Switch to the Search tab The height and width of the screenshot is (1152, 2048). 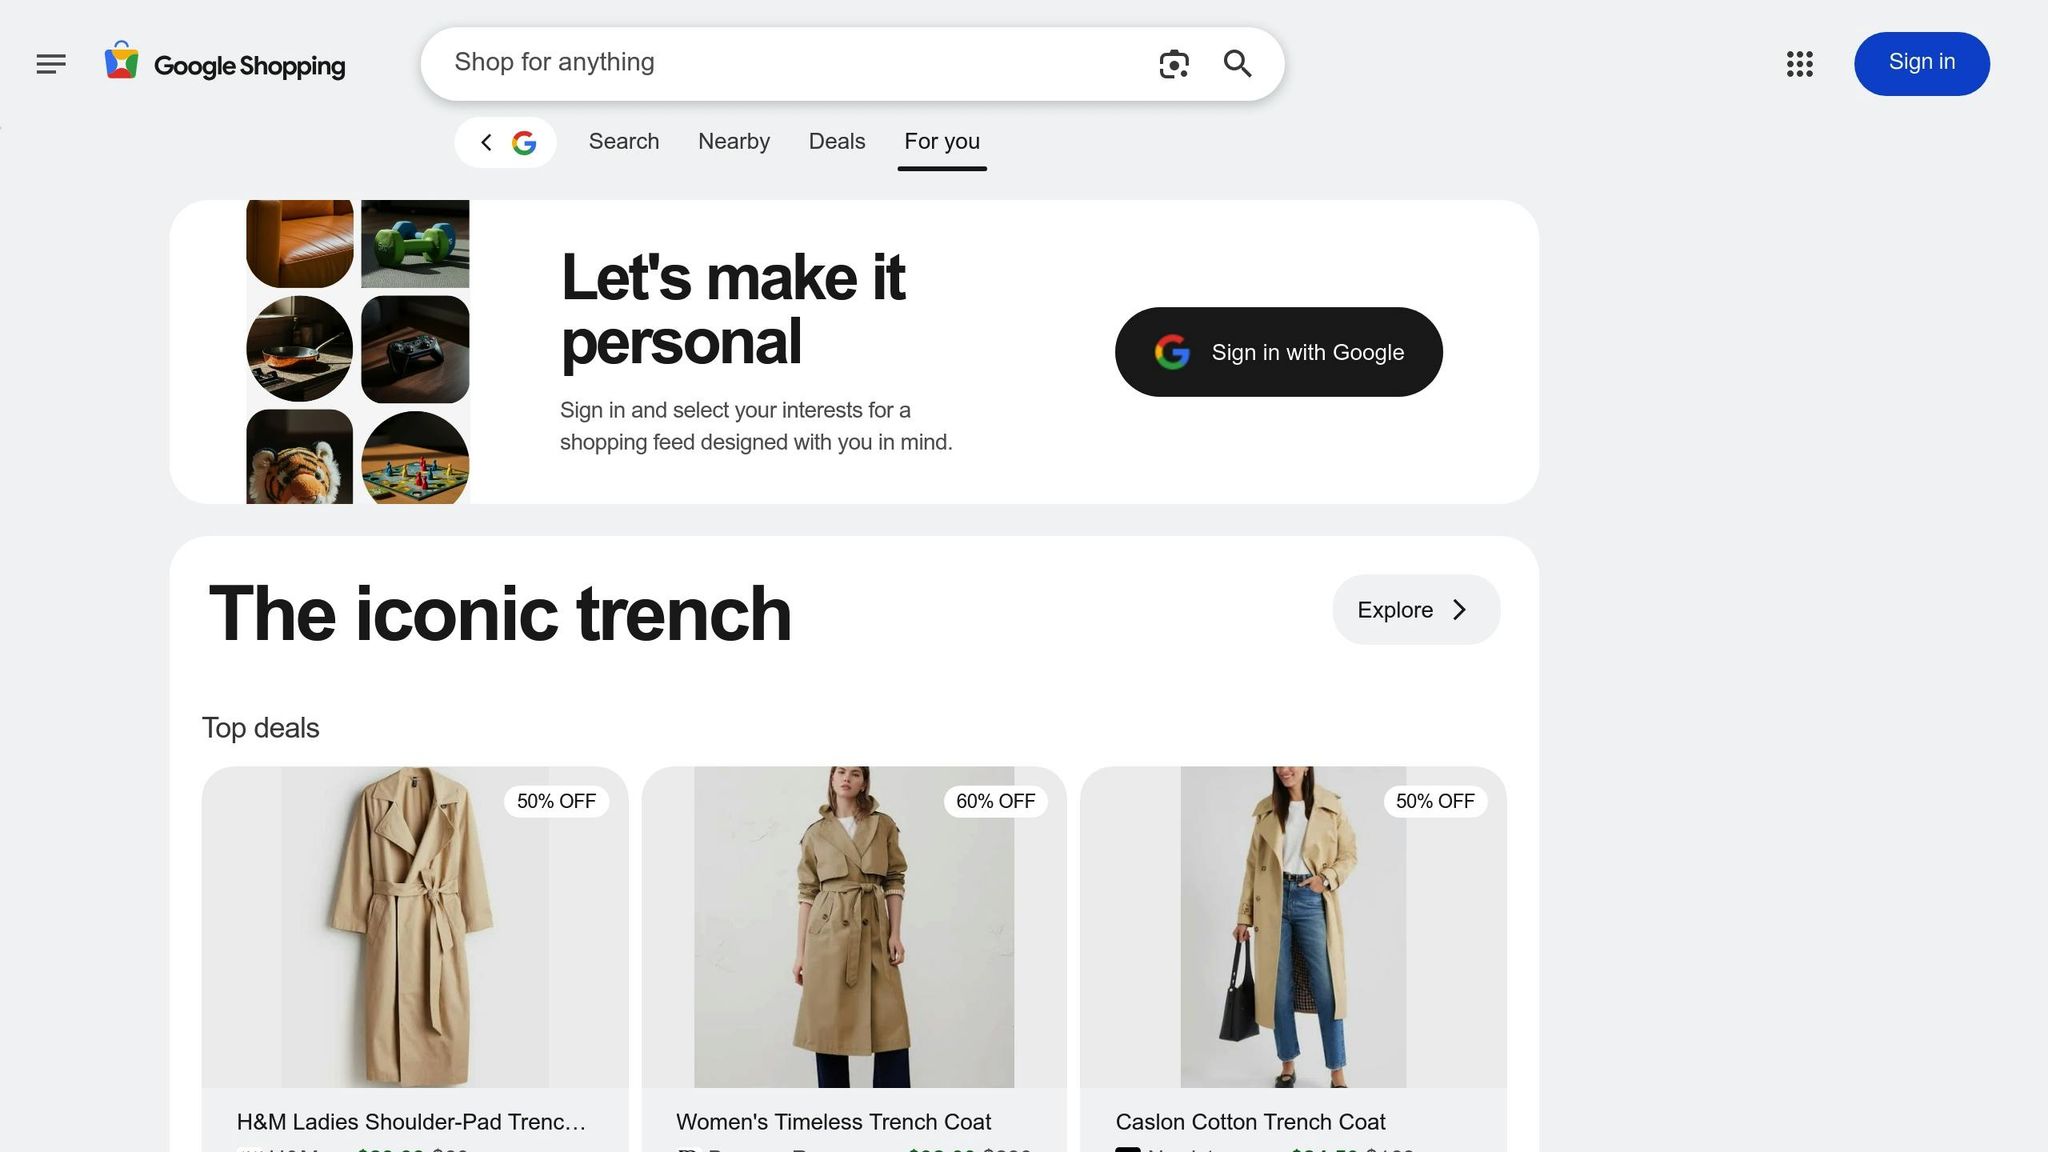tap(624, 142)
